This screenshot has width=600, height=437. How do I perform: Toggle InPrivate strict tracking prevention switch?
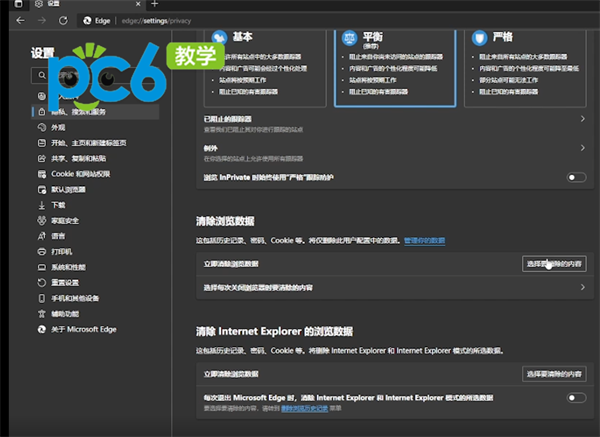click(576, 177)
